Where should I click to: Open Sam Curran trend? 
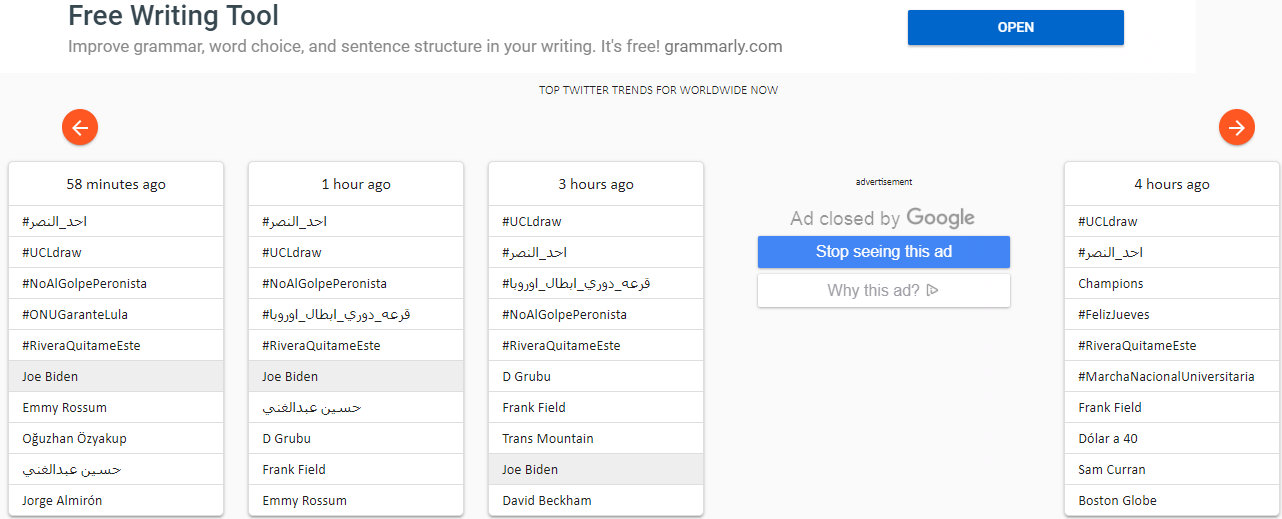click(x=1172, y=469)
